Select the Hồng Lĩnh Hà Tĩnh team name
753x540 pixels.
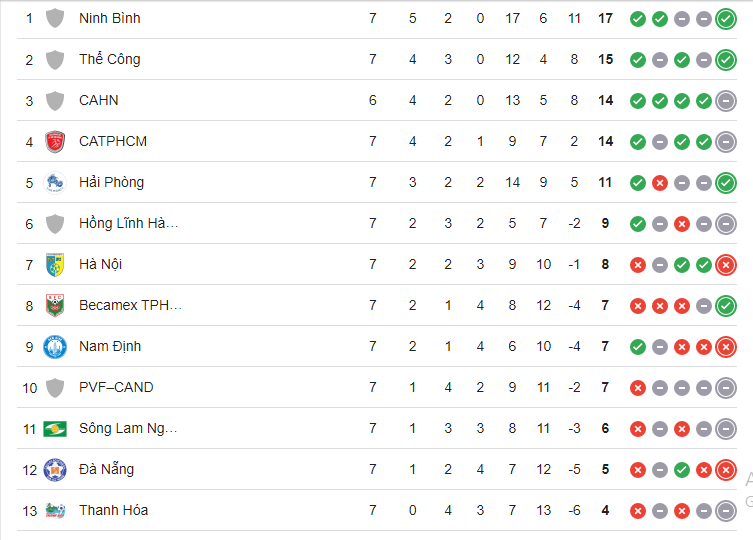pyautogui.click(x=128, y=223)
